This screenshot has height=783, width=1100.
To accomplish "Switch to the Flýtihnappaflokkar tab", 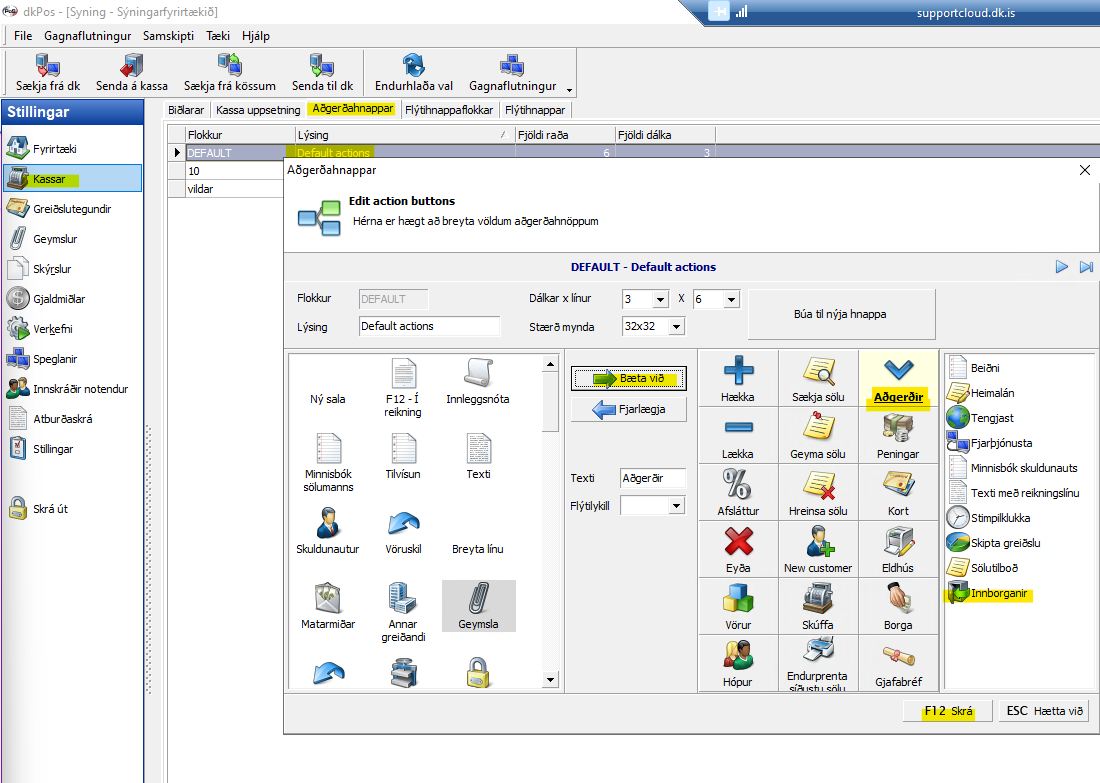I will coord(450,110).
